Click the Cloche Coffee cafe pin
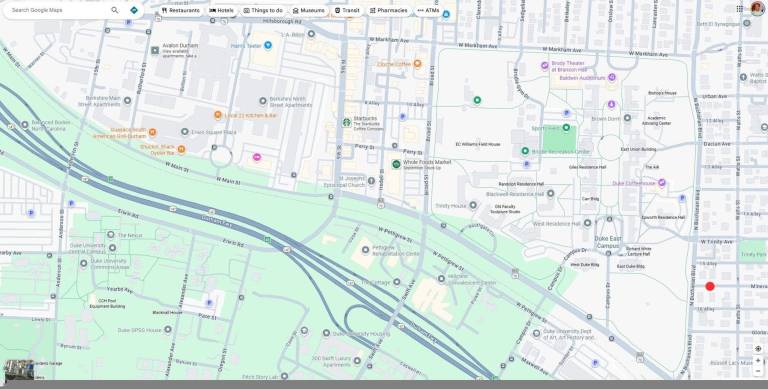Viewport: 768px width, 389px height. click(417, 63)
